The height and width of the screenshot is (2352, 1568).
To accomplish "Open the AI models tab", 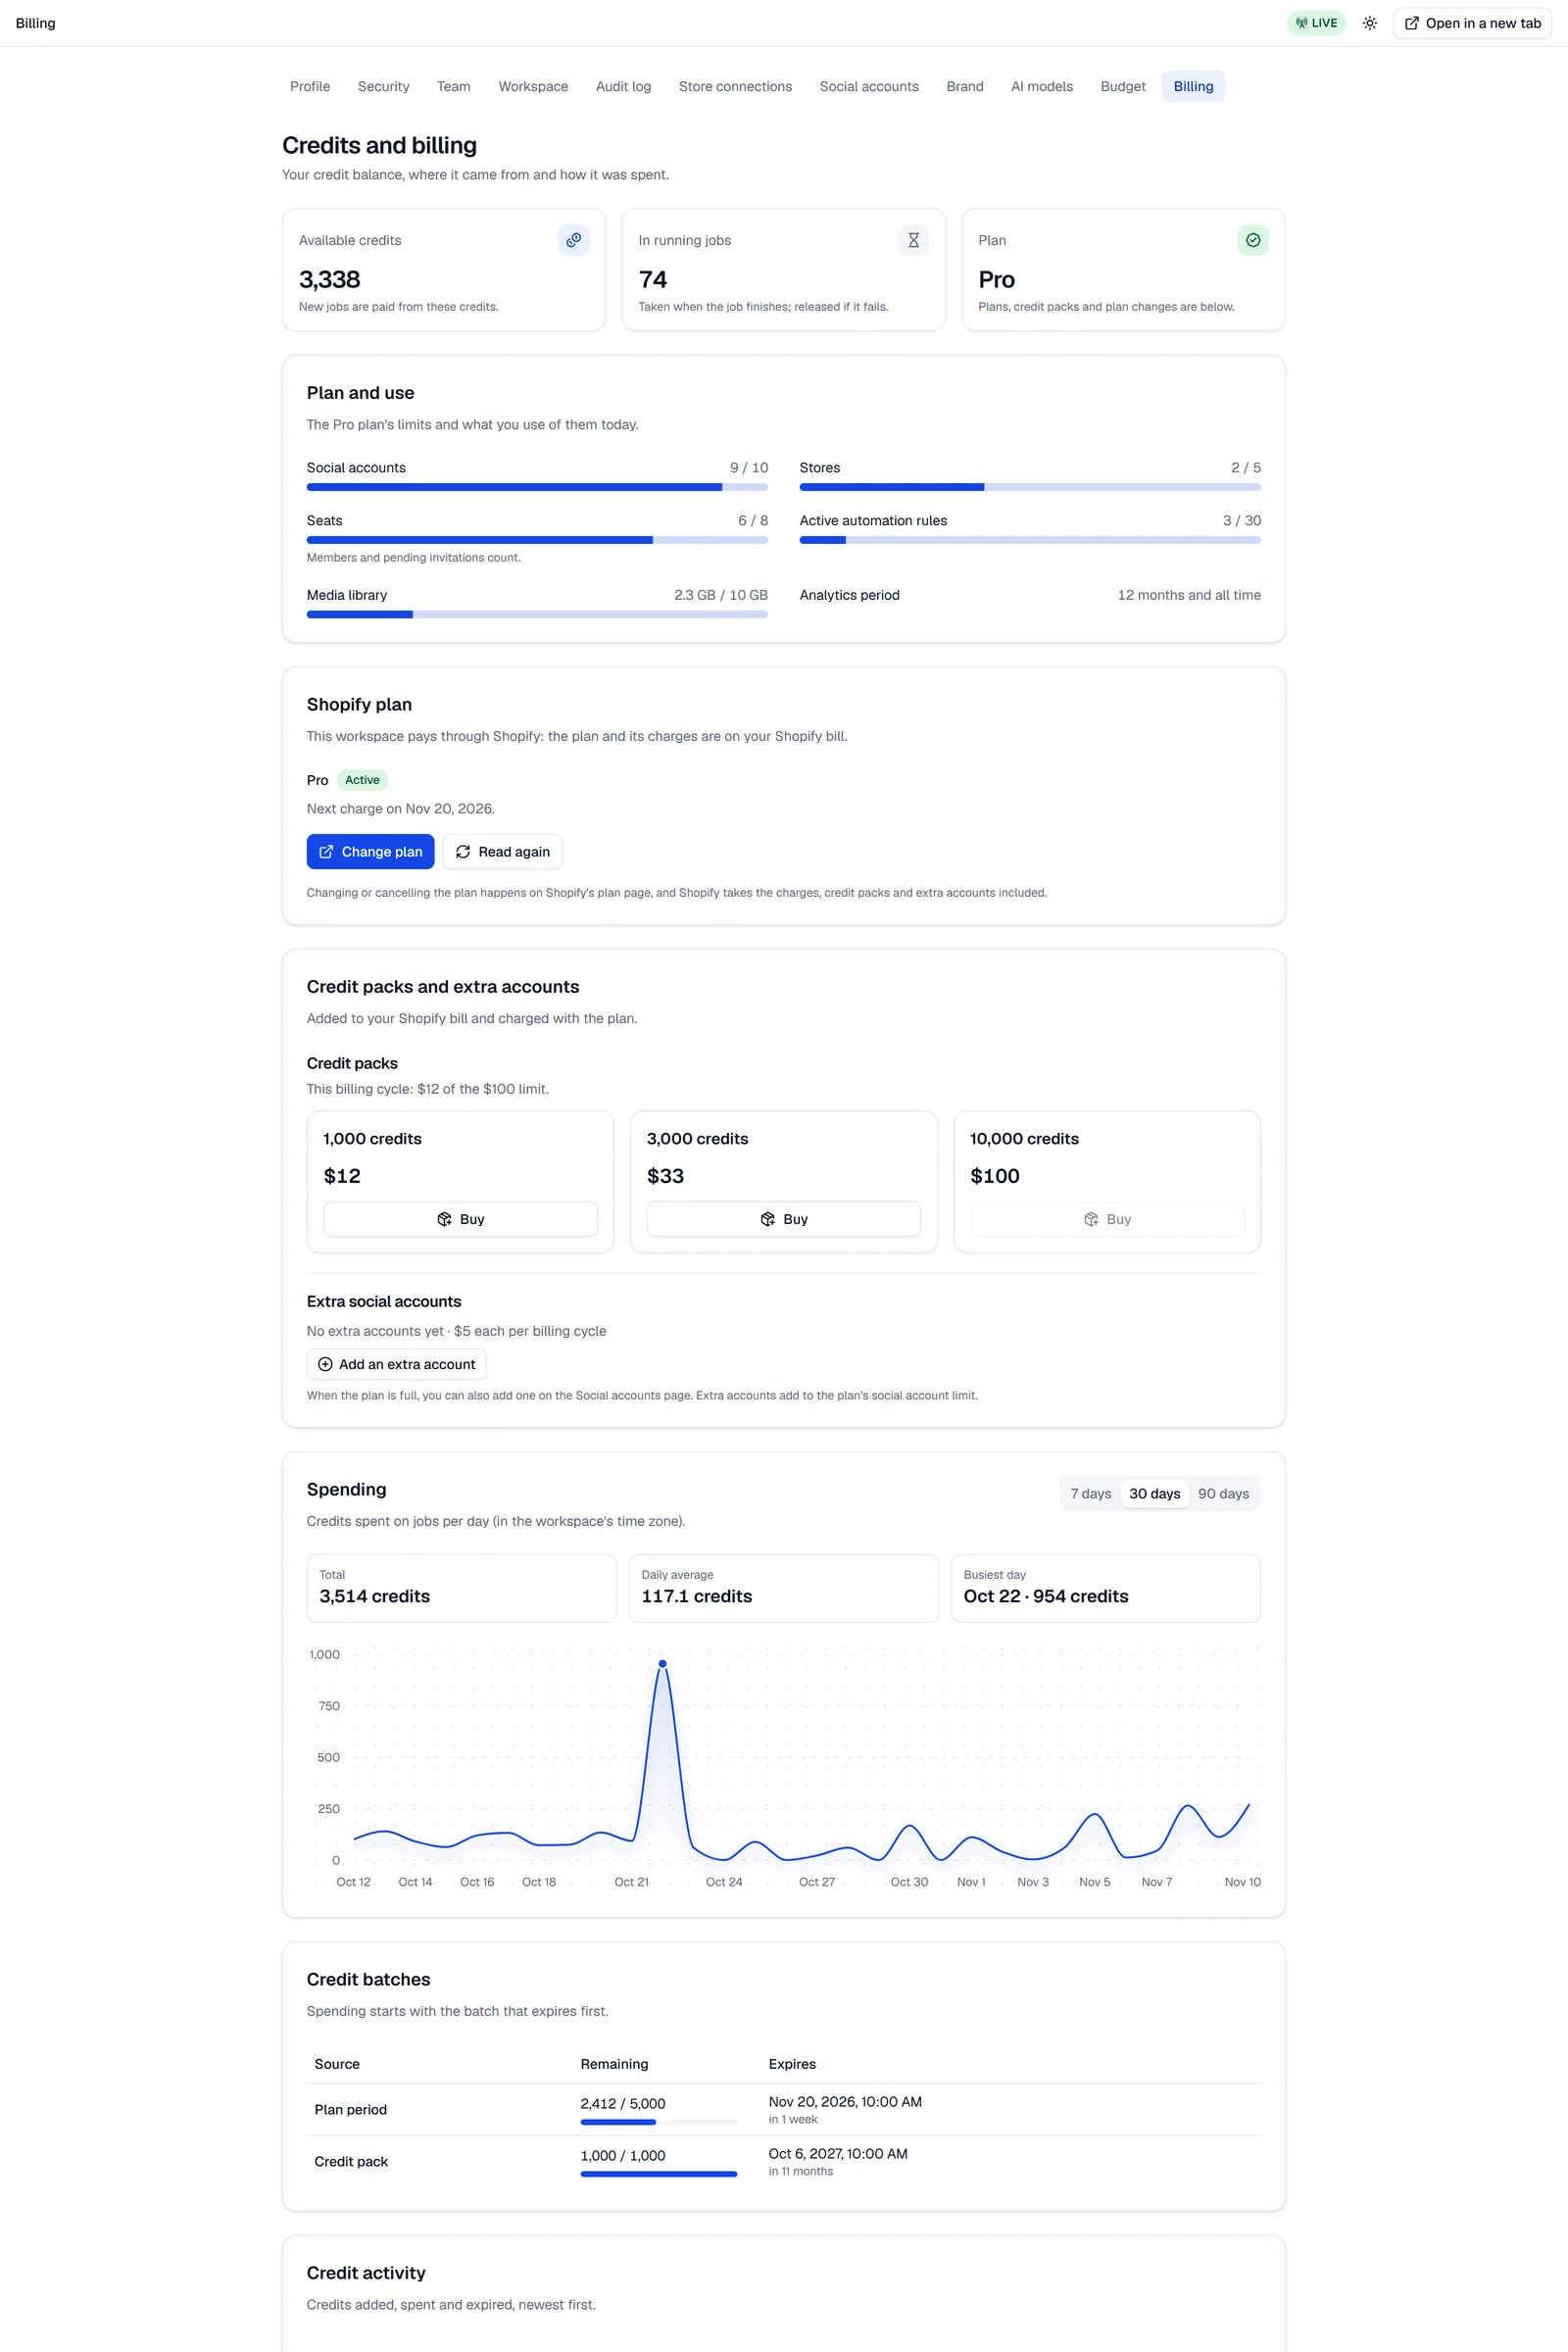I will coord(1041,86).
